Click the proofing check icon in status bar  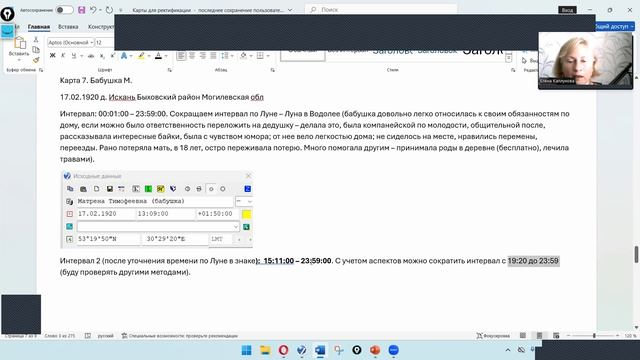tap(88, 336)
